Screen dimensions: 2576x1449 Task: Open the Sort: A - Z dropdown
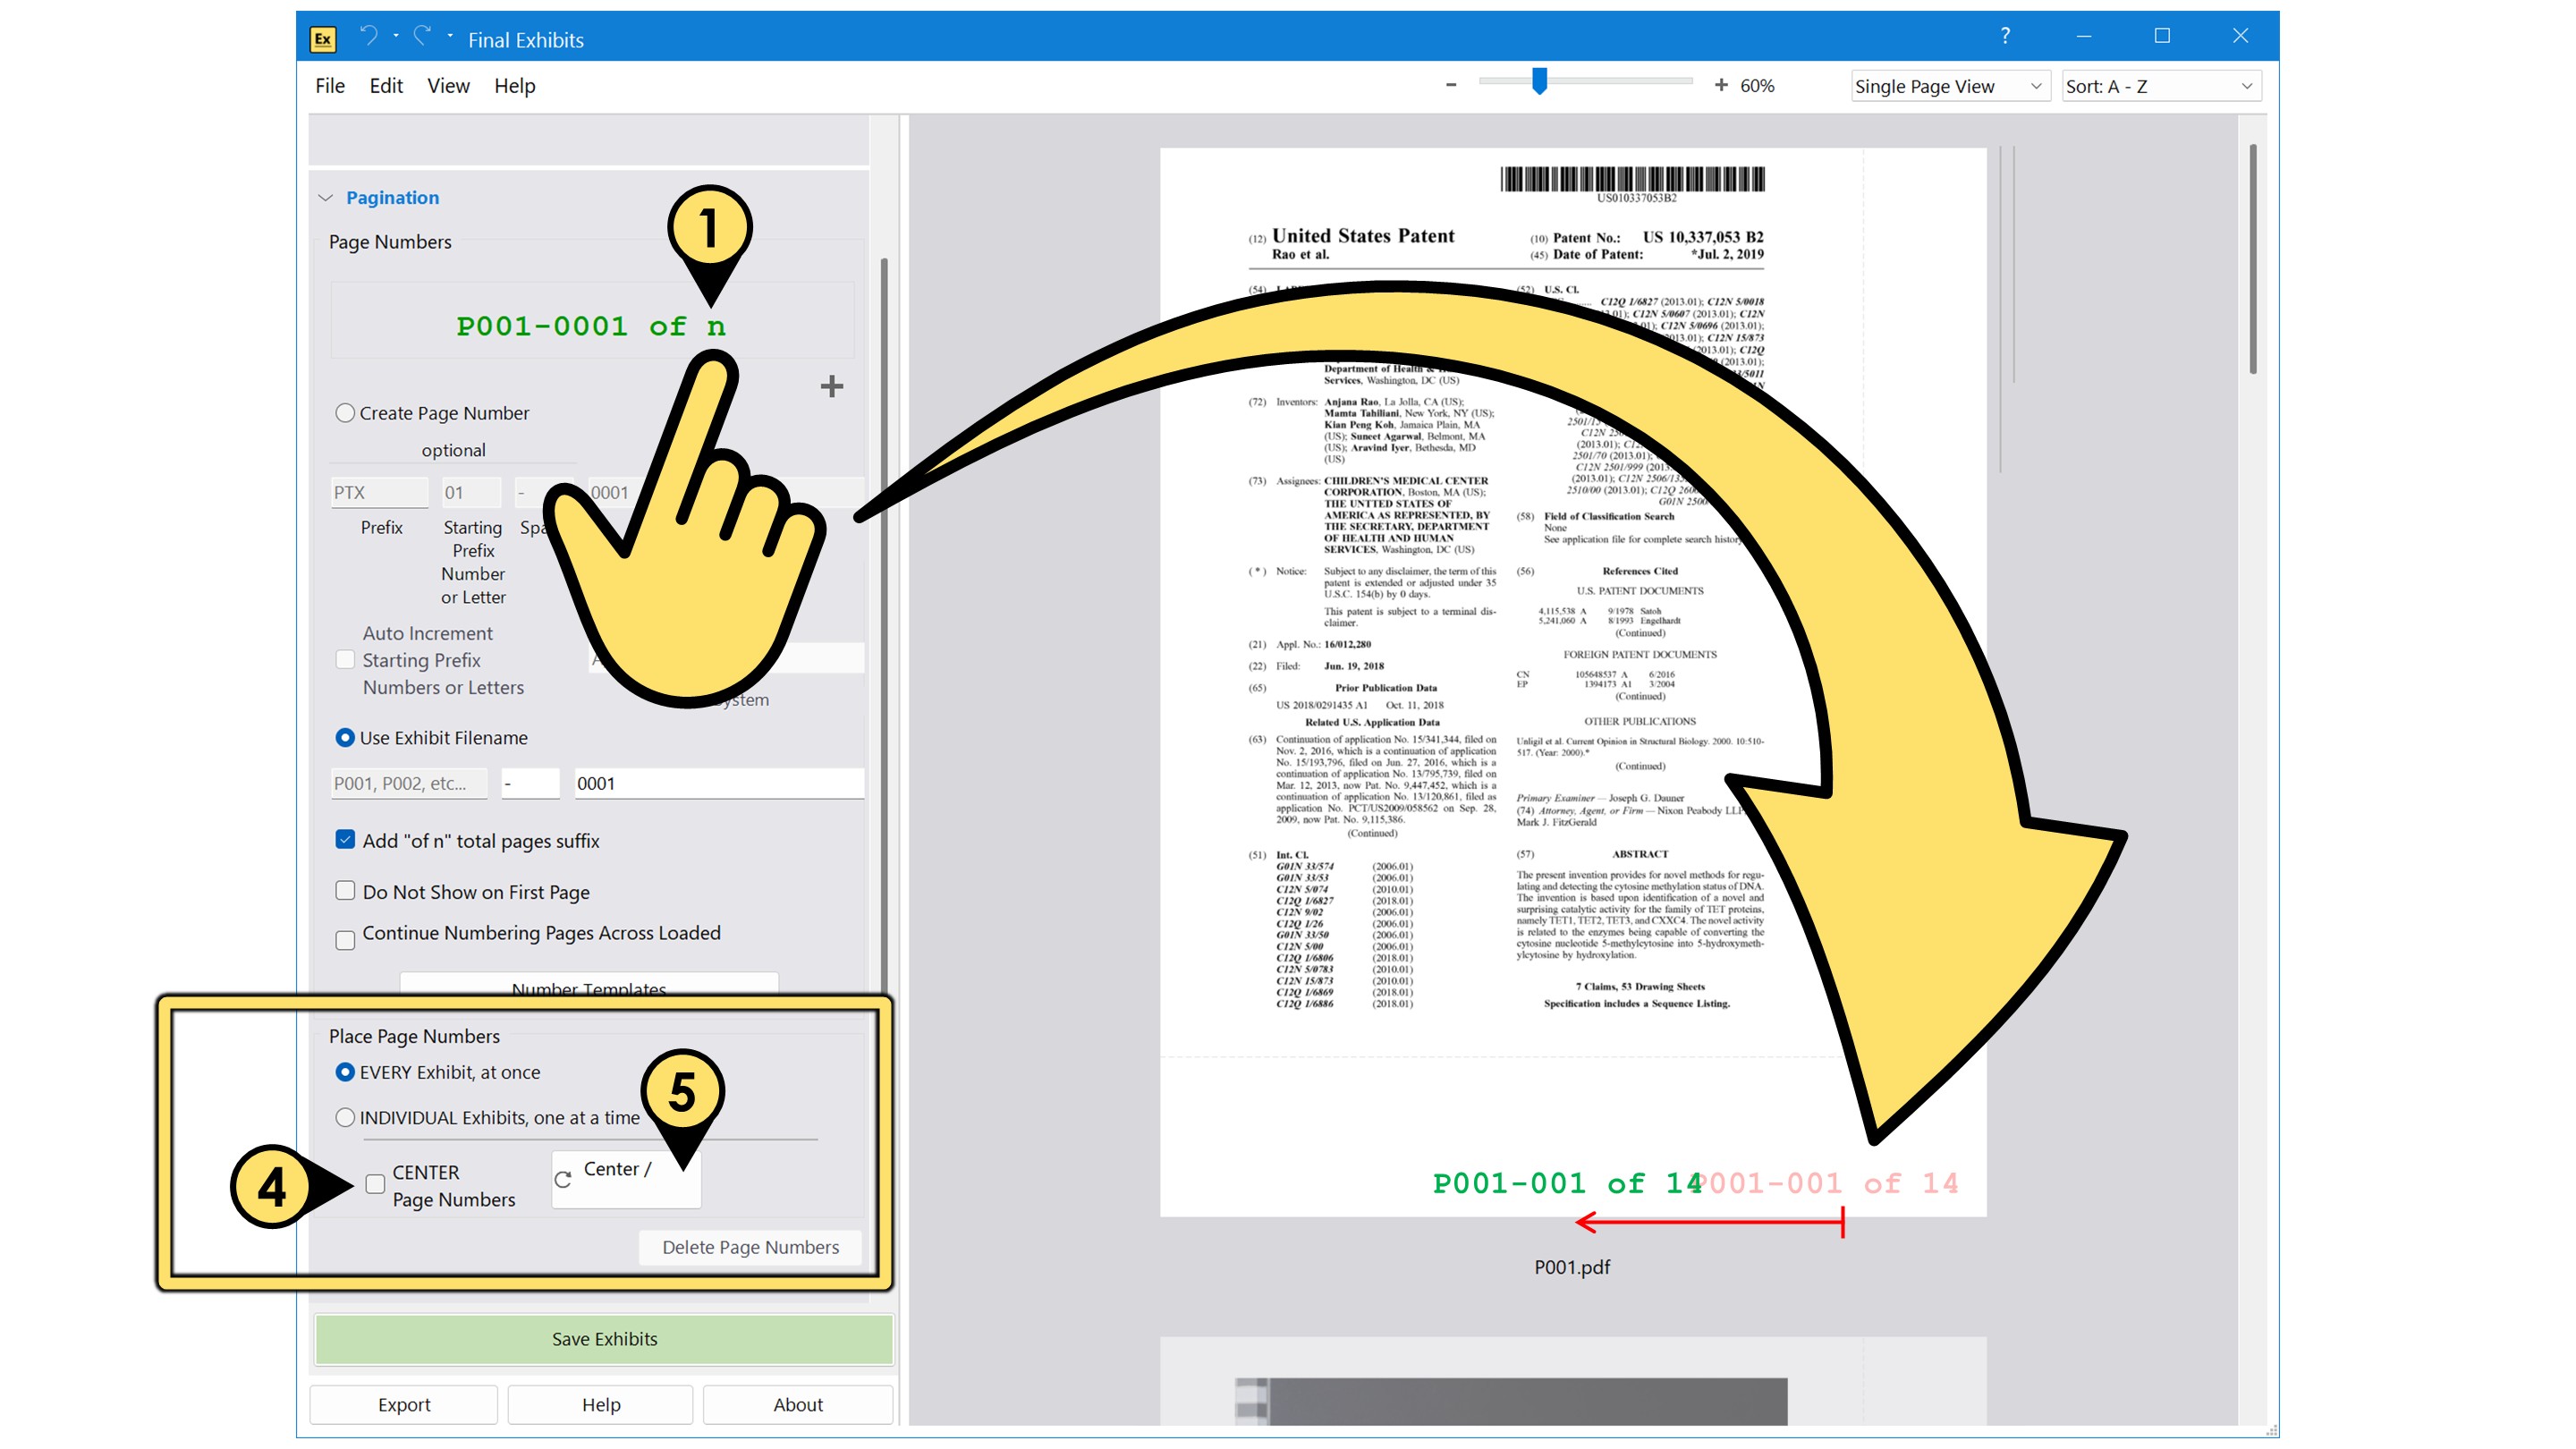(x=2160, y=86)
